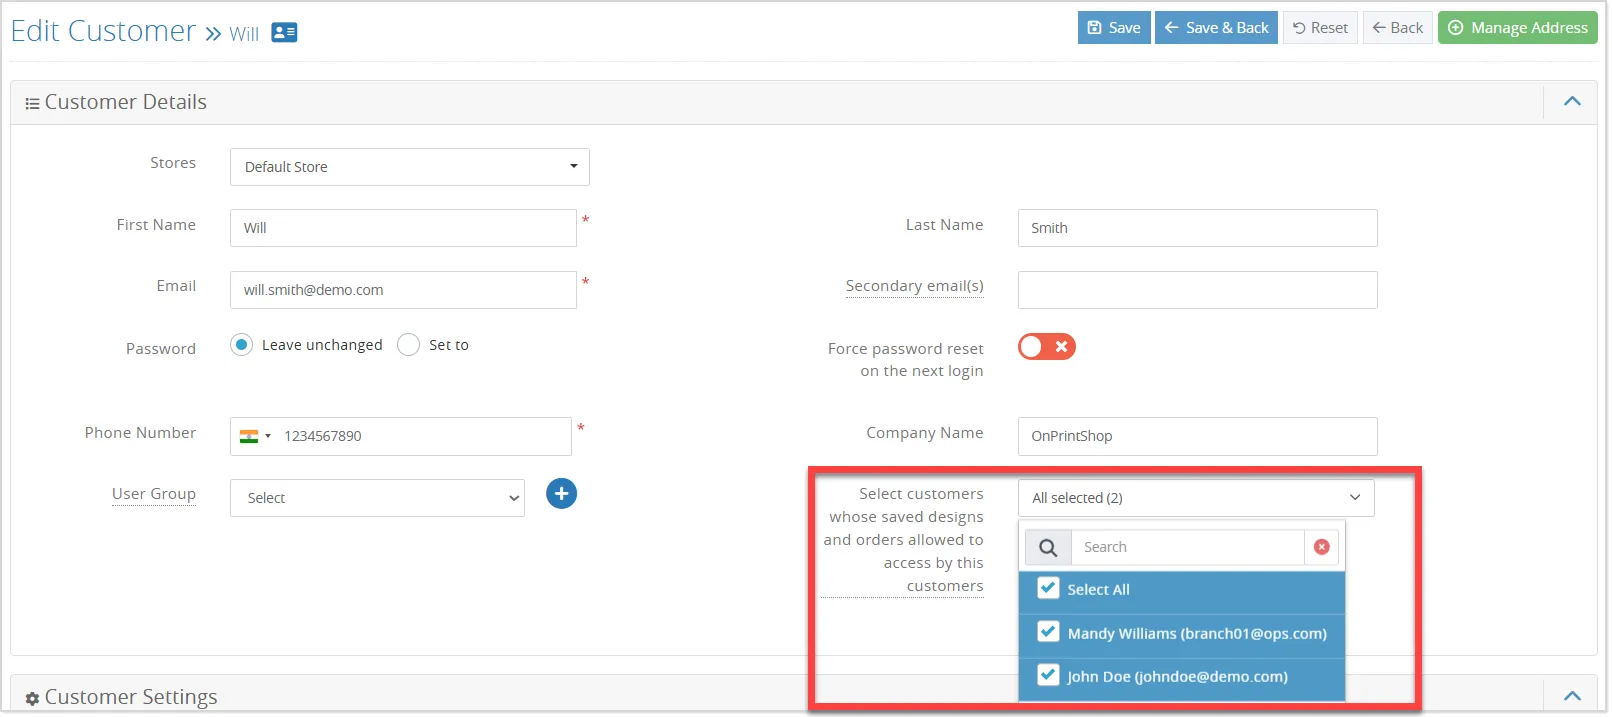Click the Reset button
The height and width of the screenshot is (717, 1612).
1320,28
